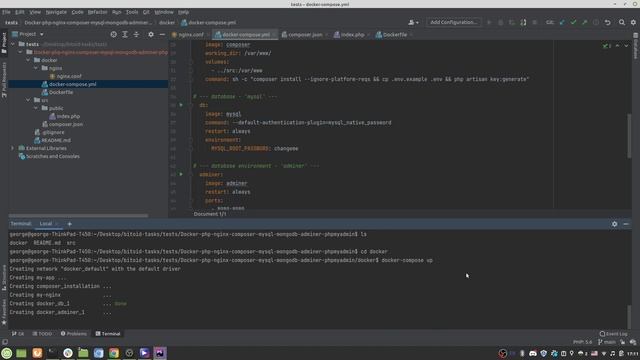Select Dockerfile in project tree
Viewport: 640px width, 360px height.
click(57, 92)
